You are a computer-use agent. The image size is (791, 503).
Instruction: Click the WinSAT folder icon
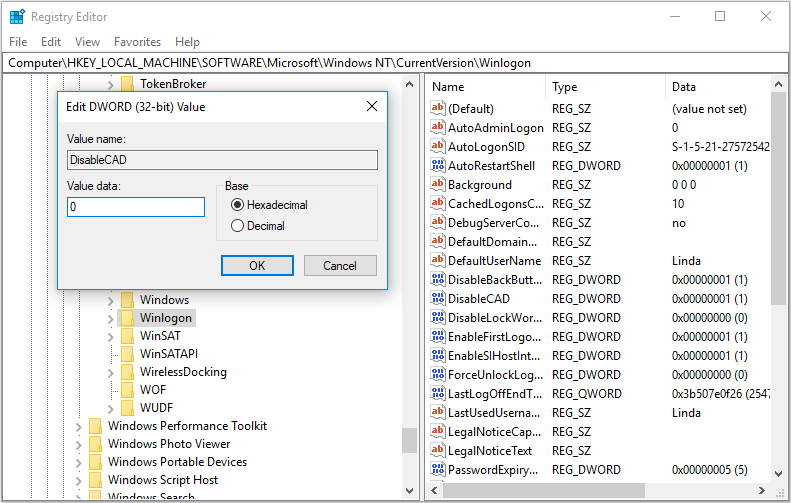(x=127, y=336)
